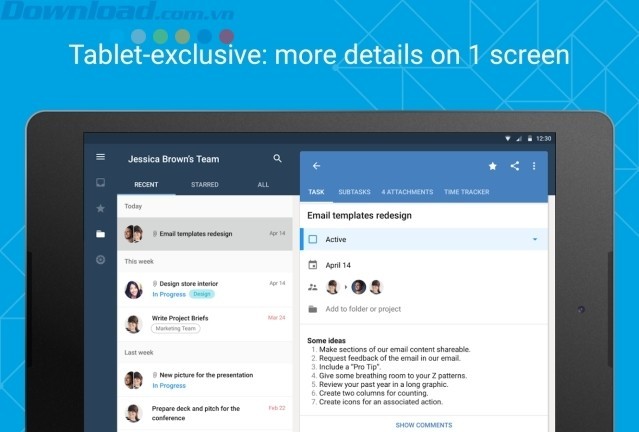Viewport: 639px width, 432px height.
Task: Open the inbox sidebar icon
Action: click(100, 183)
